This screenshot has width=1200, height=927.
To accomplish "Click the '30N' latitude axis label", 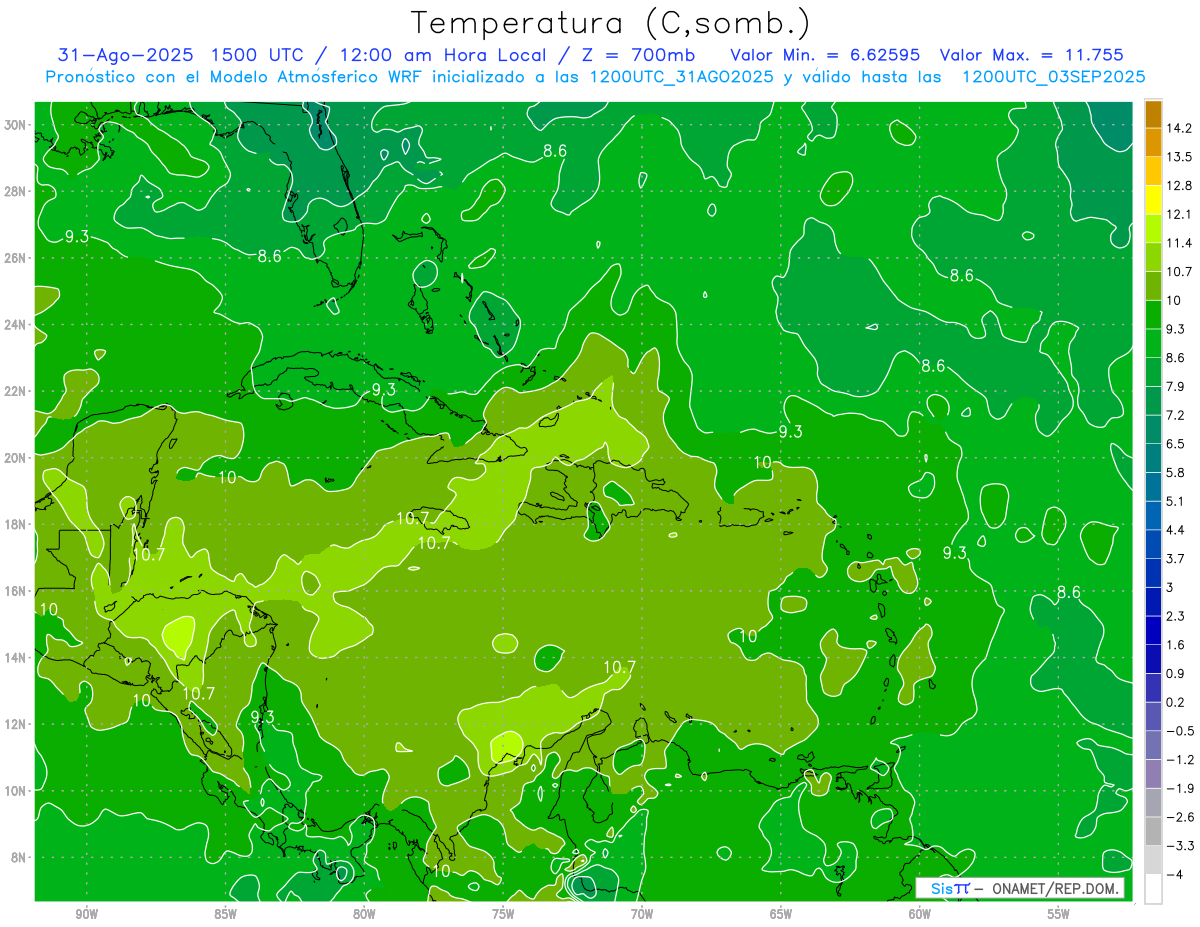I will click(x=15, y=124).
